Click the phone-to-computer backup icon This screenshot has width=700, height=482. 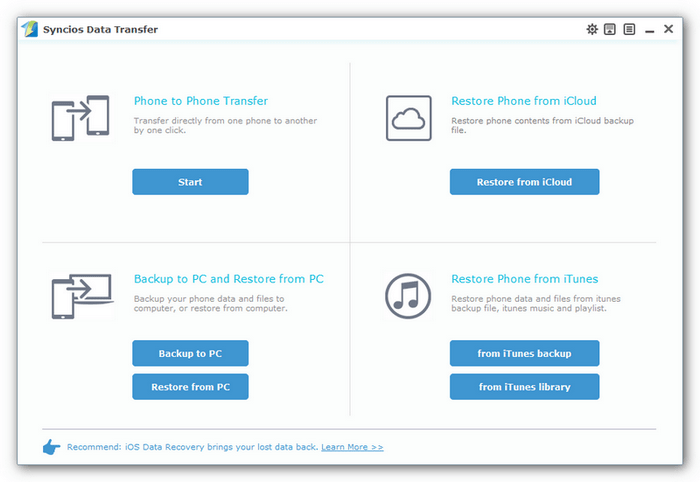[x=82, y=296]
